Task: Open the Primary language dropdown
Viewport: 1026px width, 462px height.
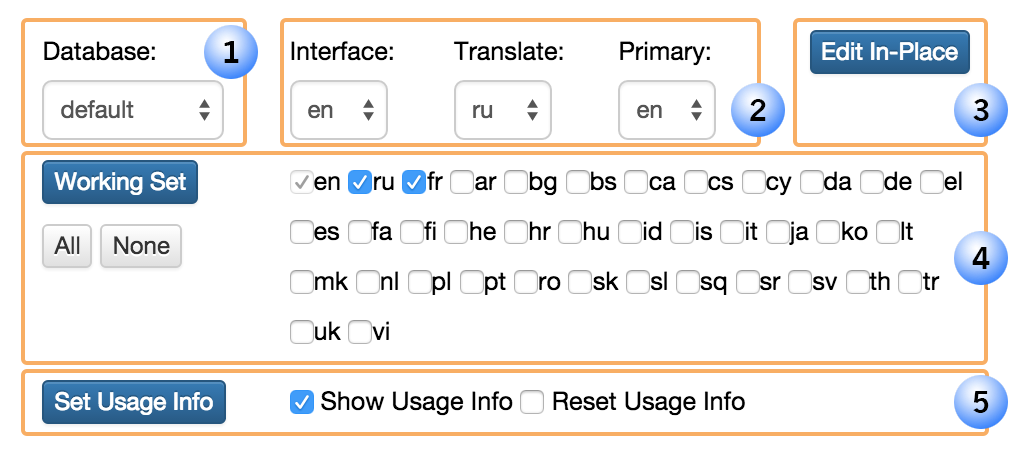Action: click(667, 110)
